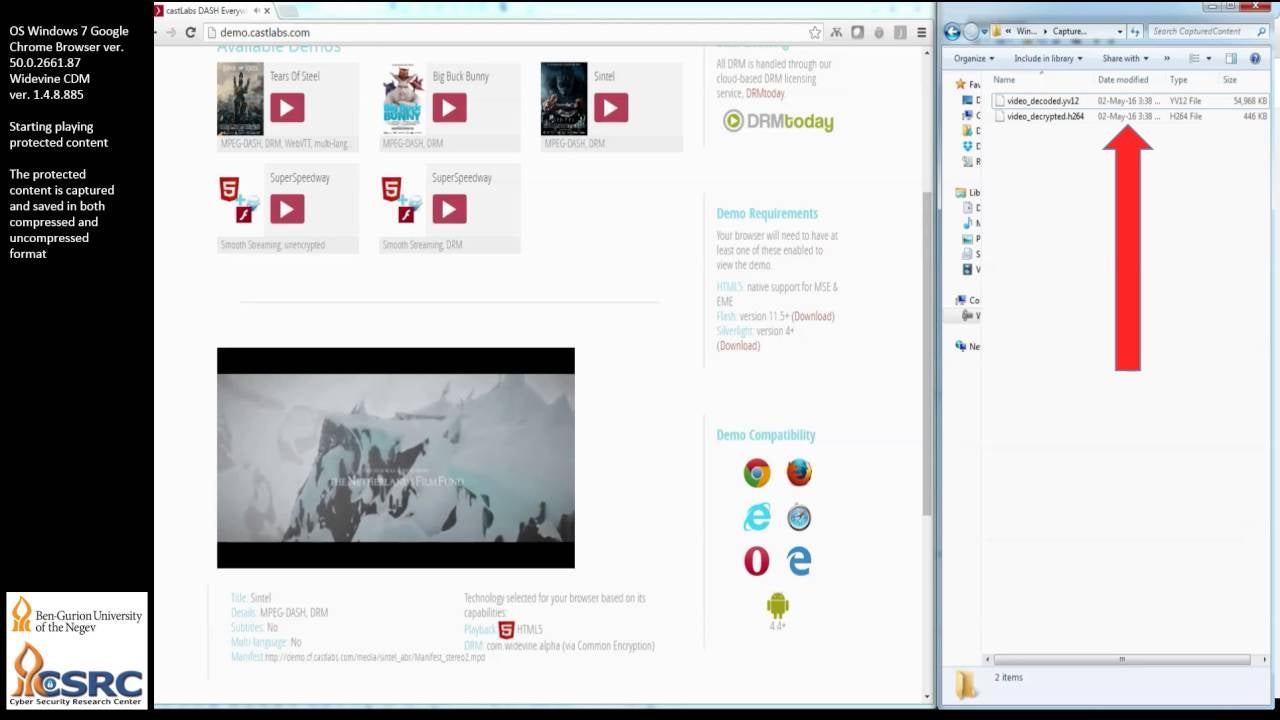Open the Share with dropdown
Image resolution: width=1280 pixels, height=720 pixels.
click(1125, 59)
